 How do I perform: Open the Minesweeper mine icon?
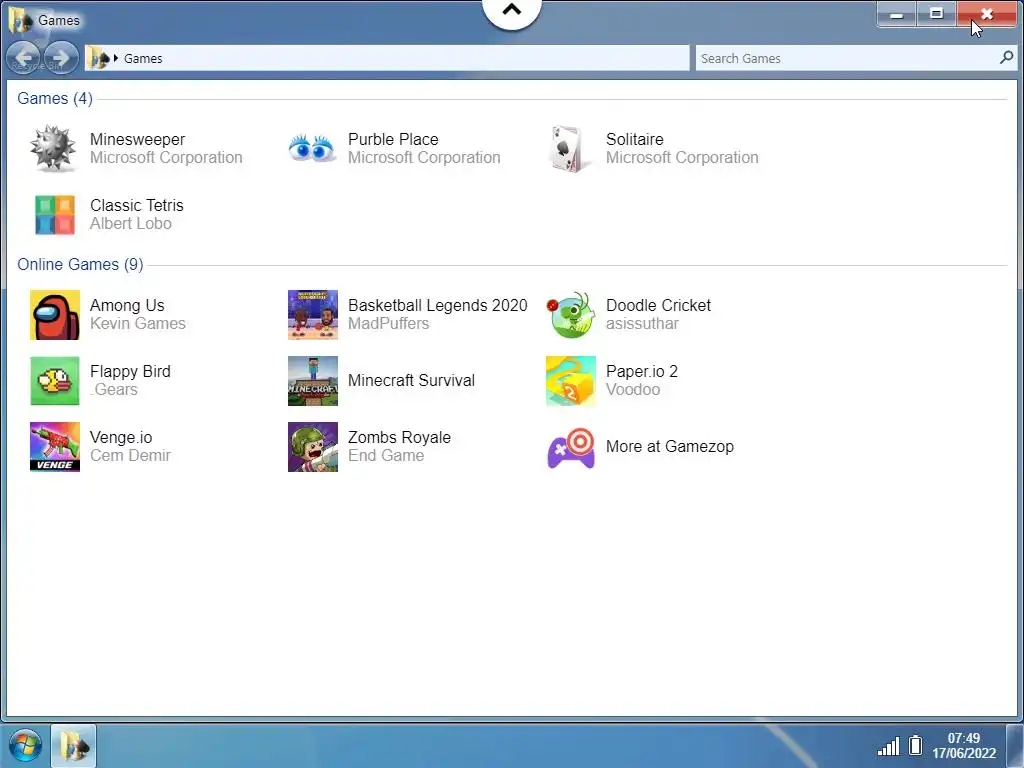pyautogui.click(x=54, y=149)
